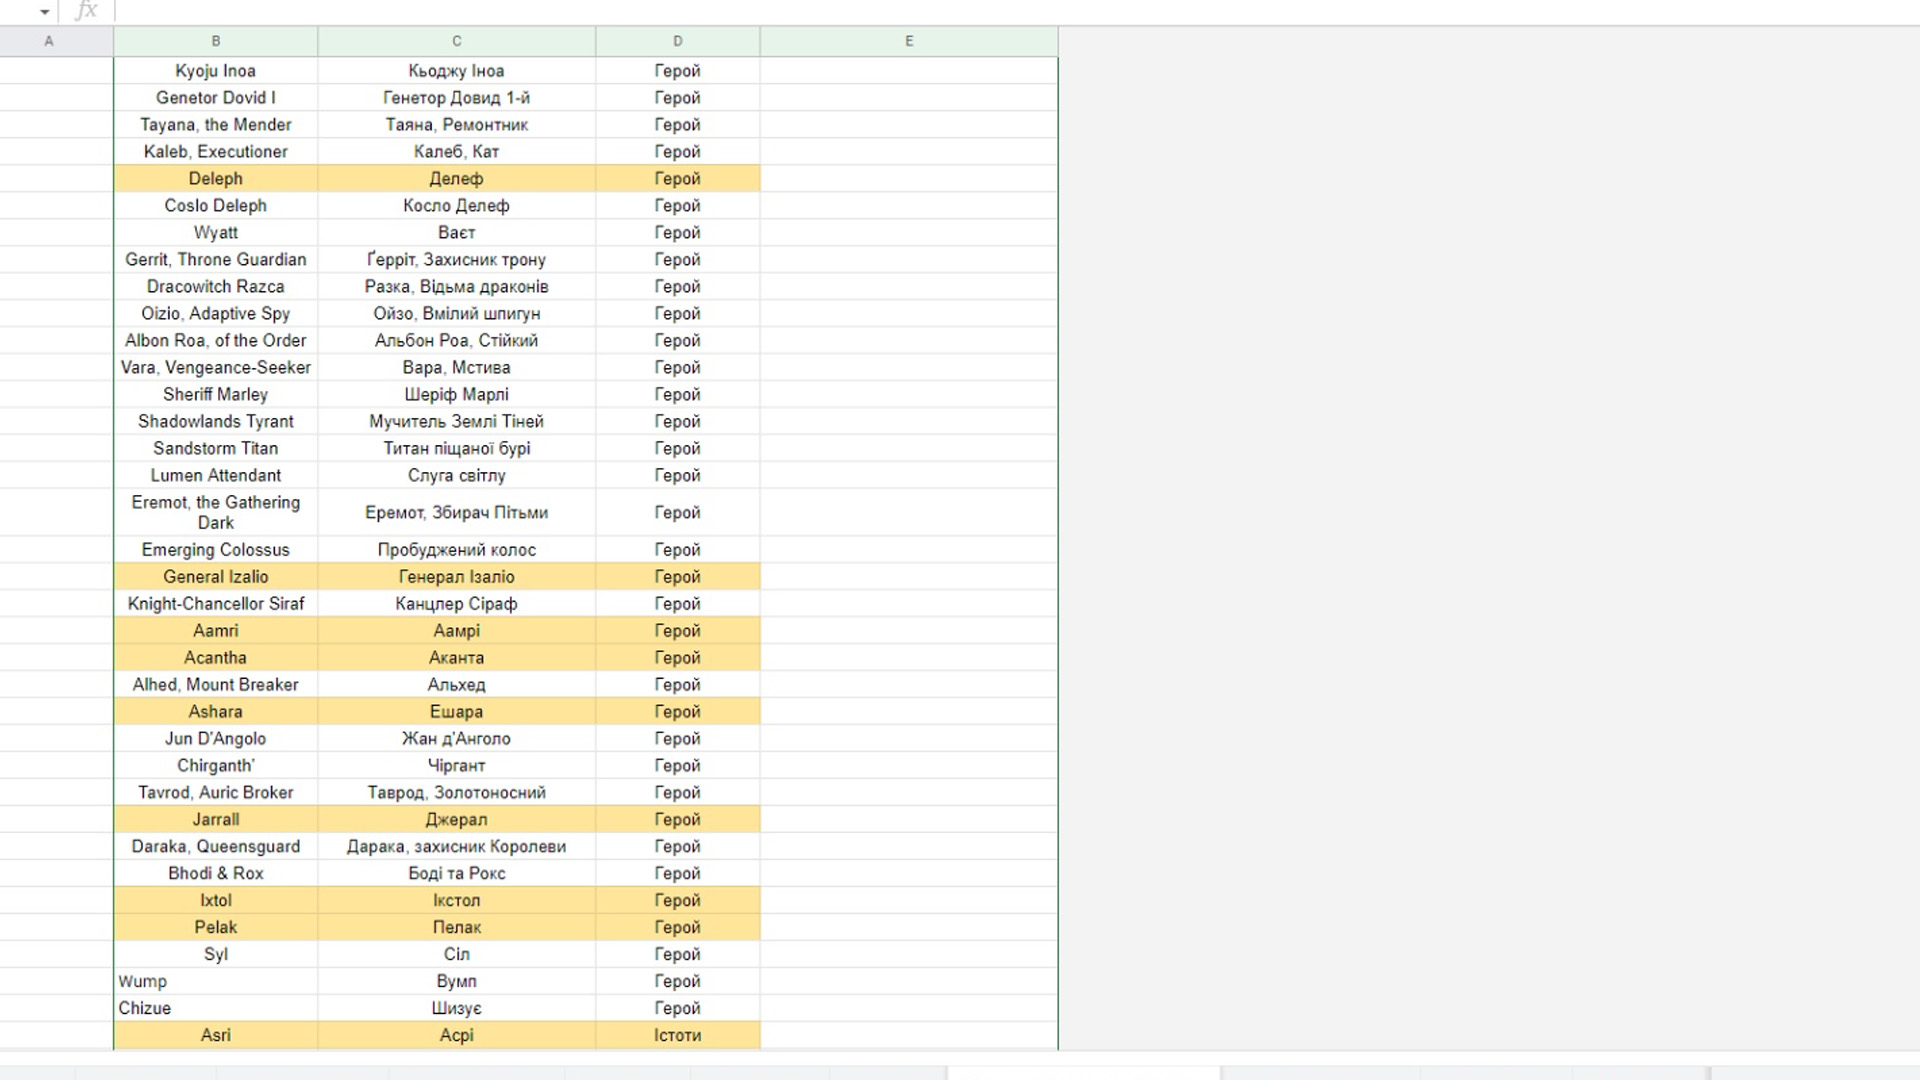The image size is (1920, 1080).
Task: Select column B header
Action: (215, 41)
